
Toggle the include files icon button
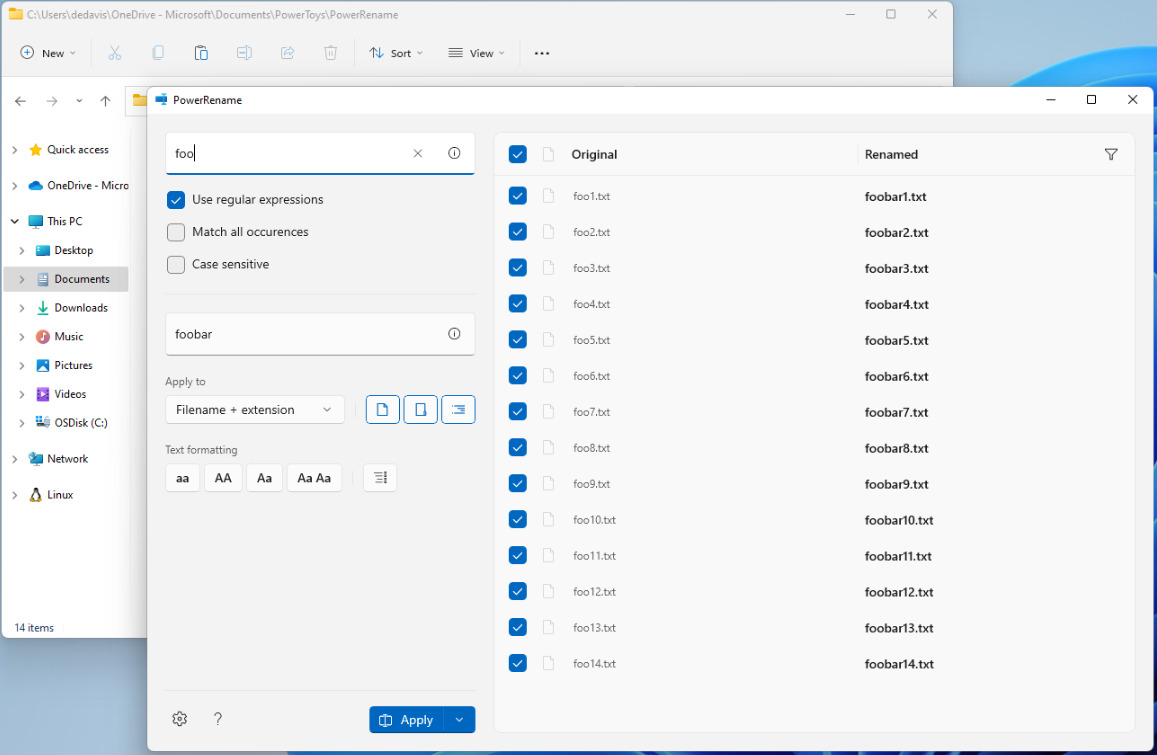[383, 410]
